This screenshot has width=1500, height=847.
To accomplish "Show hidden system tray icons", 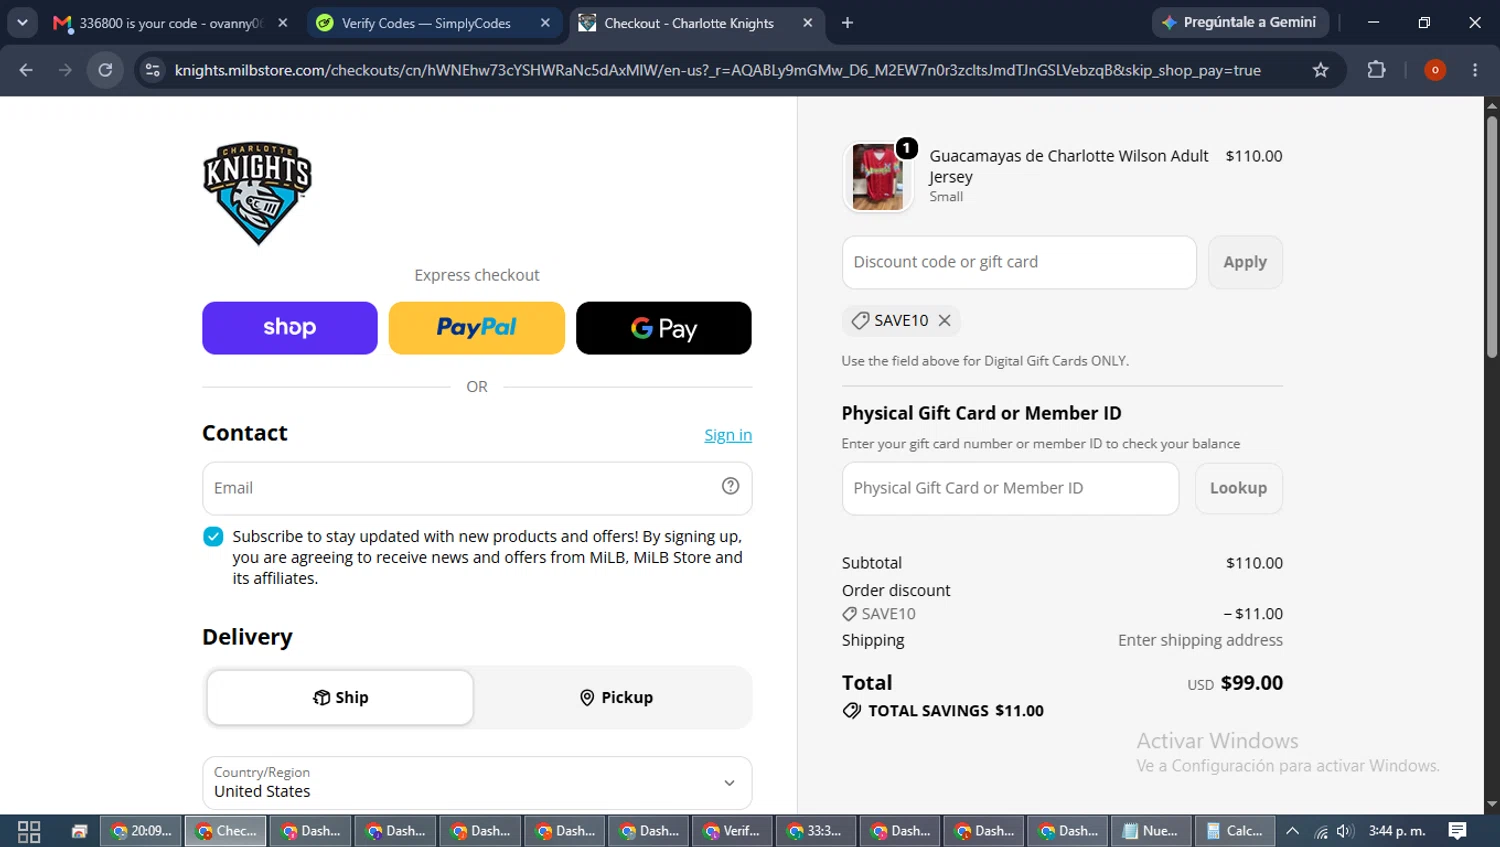I will point(1292,831).
